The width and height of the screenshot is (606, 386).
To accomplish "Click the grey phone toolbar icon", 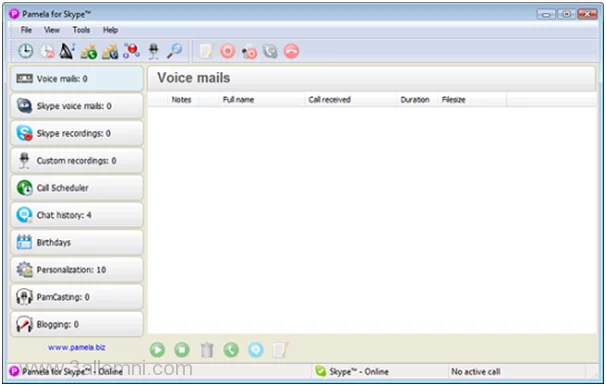I will [270, 51].
